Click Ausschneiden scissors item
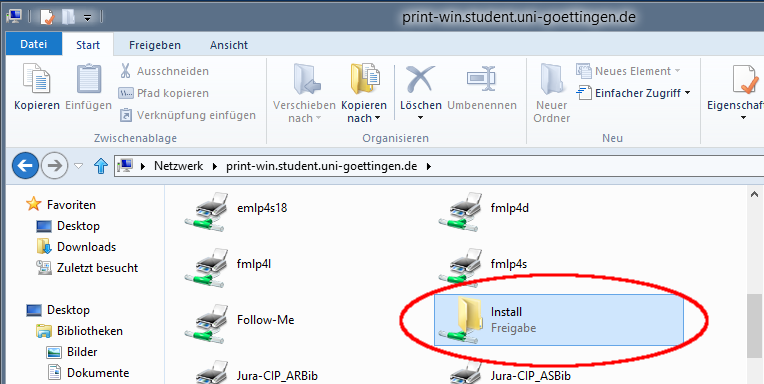This screenshot has width=764, height=384. (x=164, y=71)
